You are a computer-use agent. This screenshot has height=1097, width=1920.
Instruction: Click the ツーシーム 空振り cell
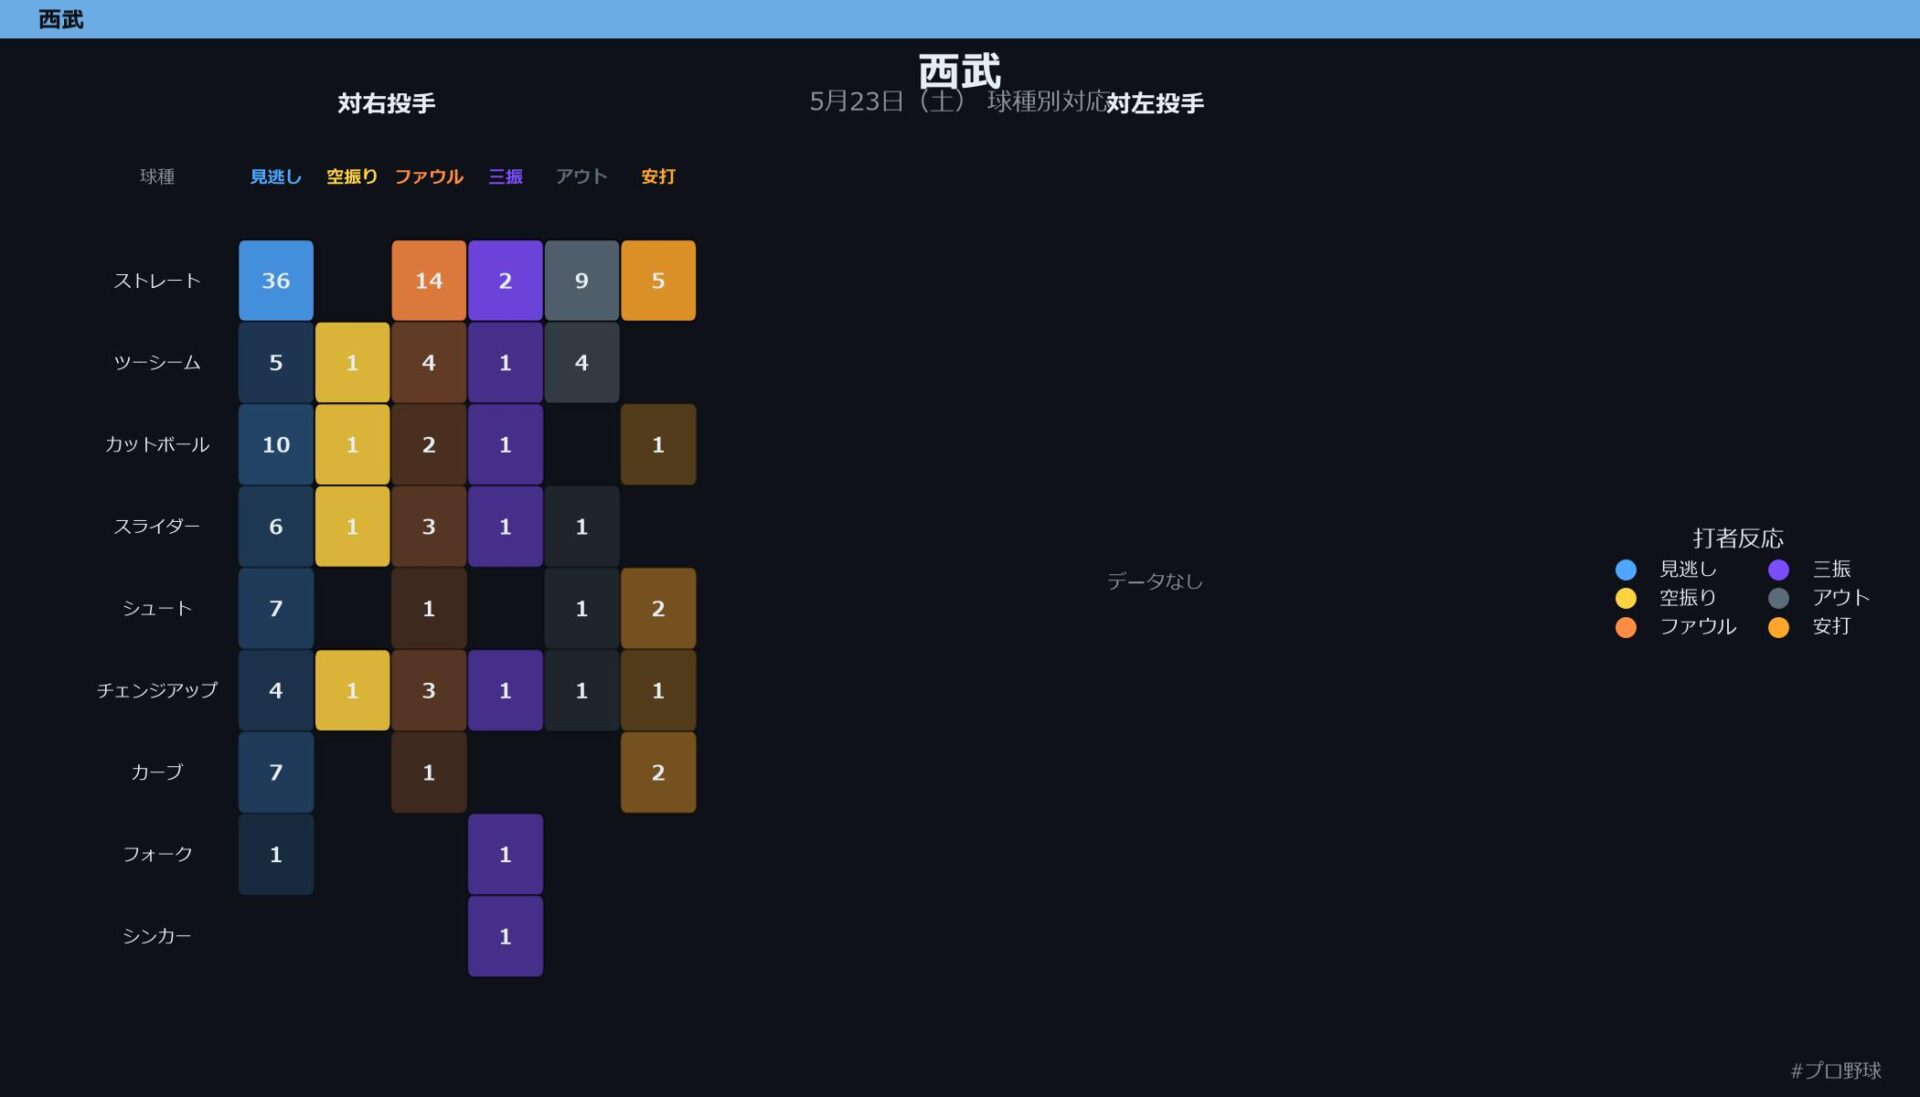pyautogui.click(x=352, y=363)
